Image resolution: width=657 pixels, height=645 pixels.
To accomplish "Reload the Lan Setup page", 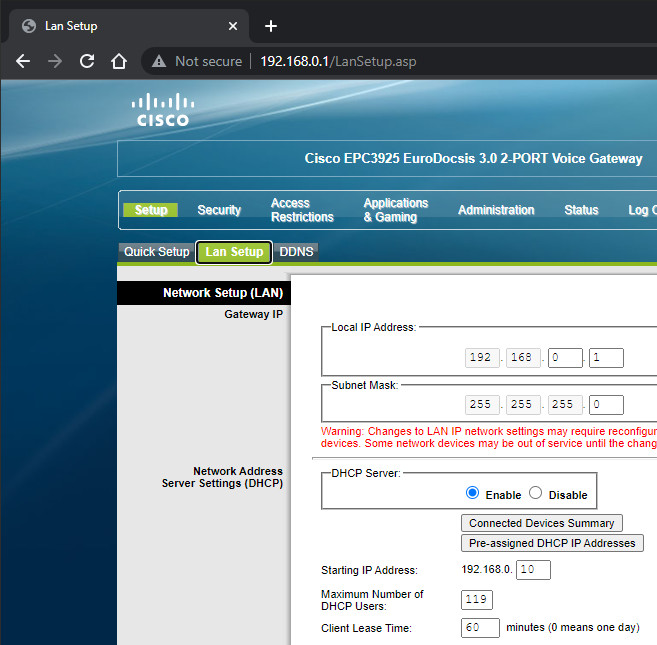I will (87, 61).
